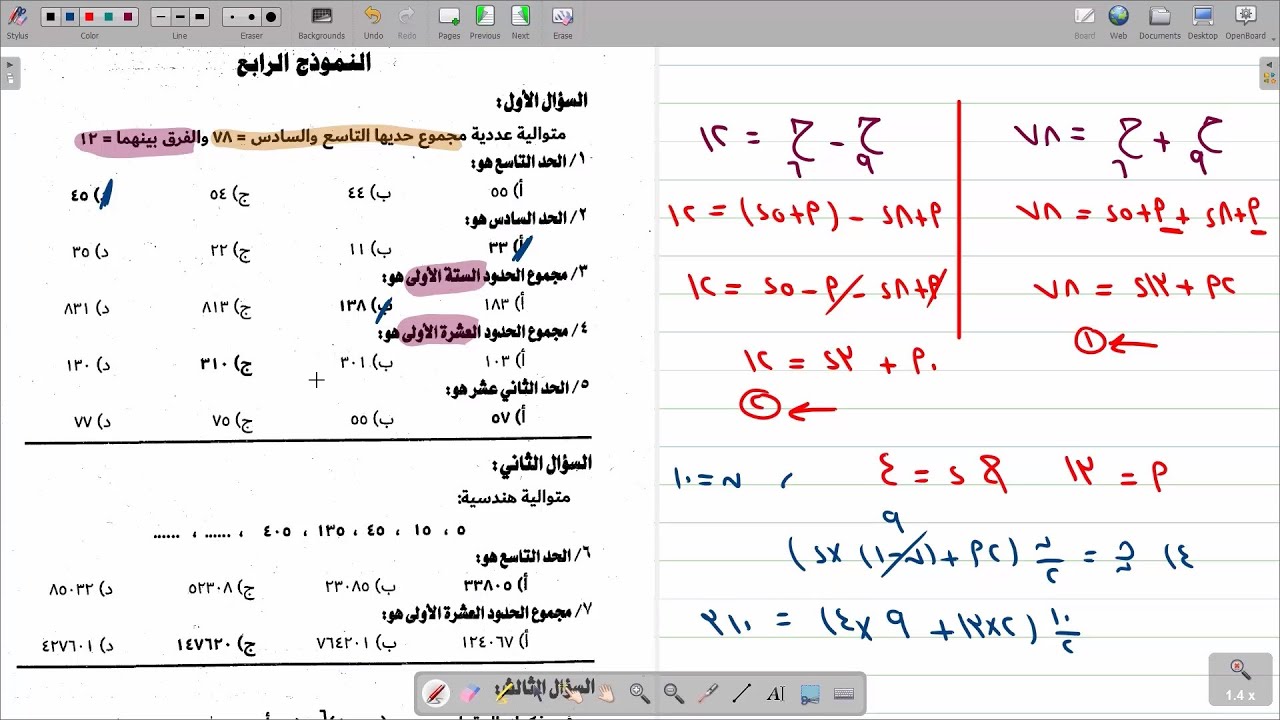The image size is (1280, 720).
Task: Select the Text tool
Action: [776, 693]
